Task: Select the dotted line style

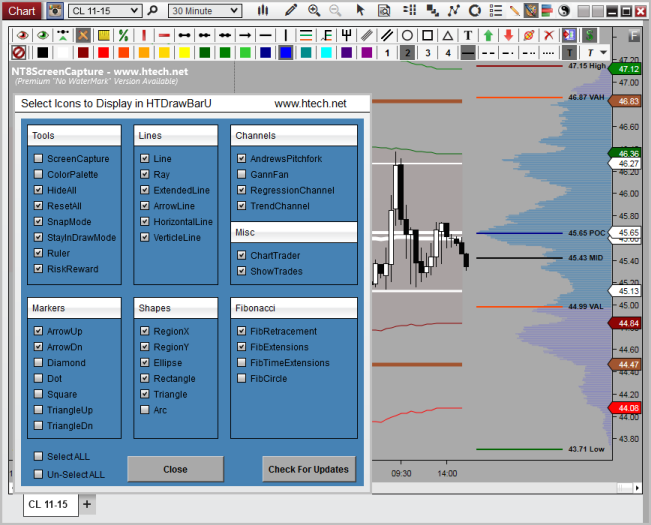Action: (x=548, y=53)
